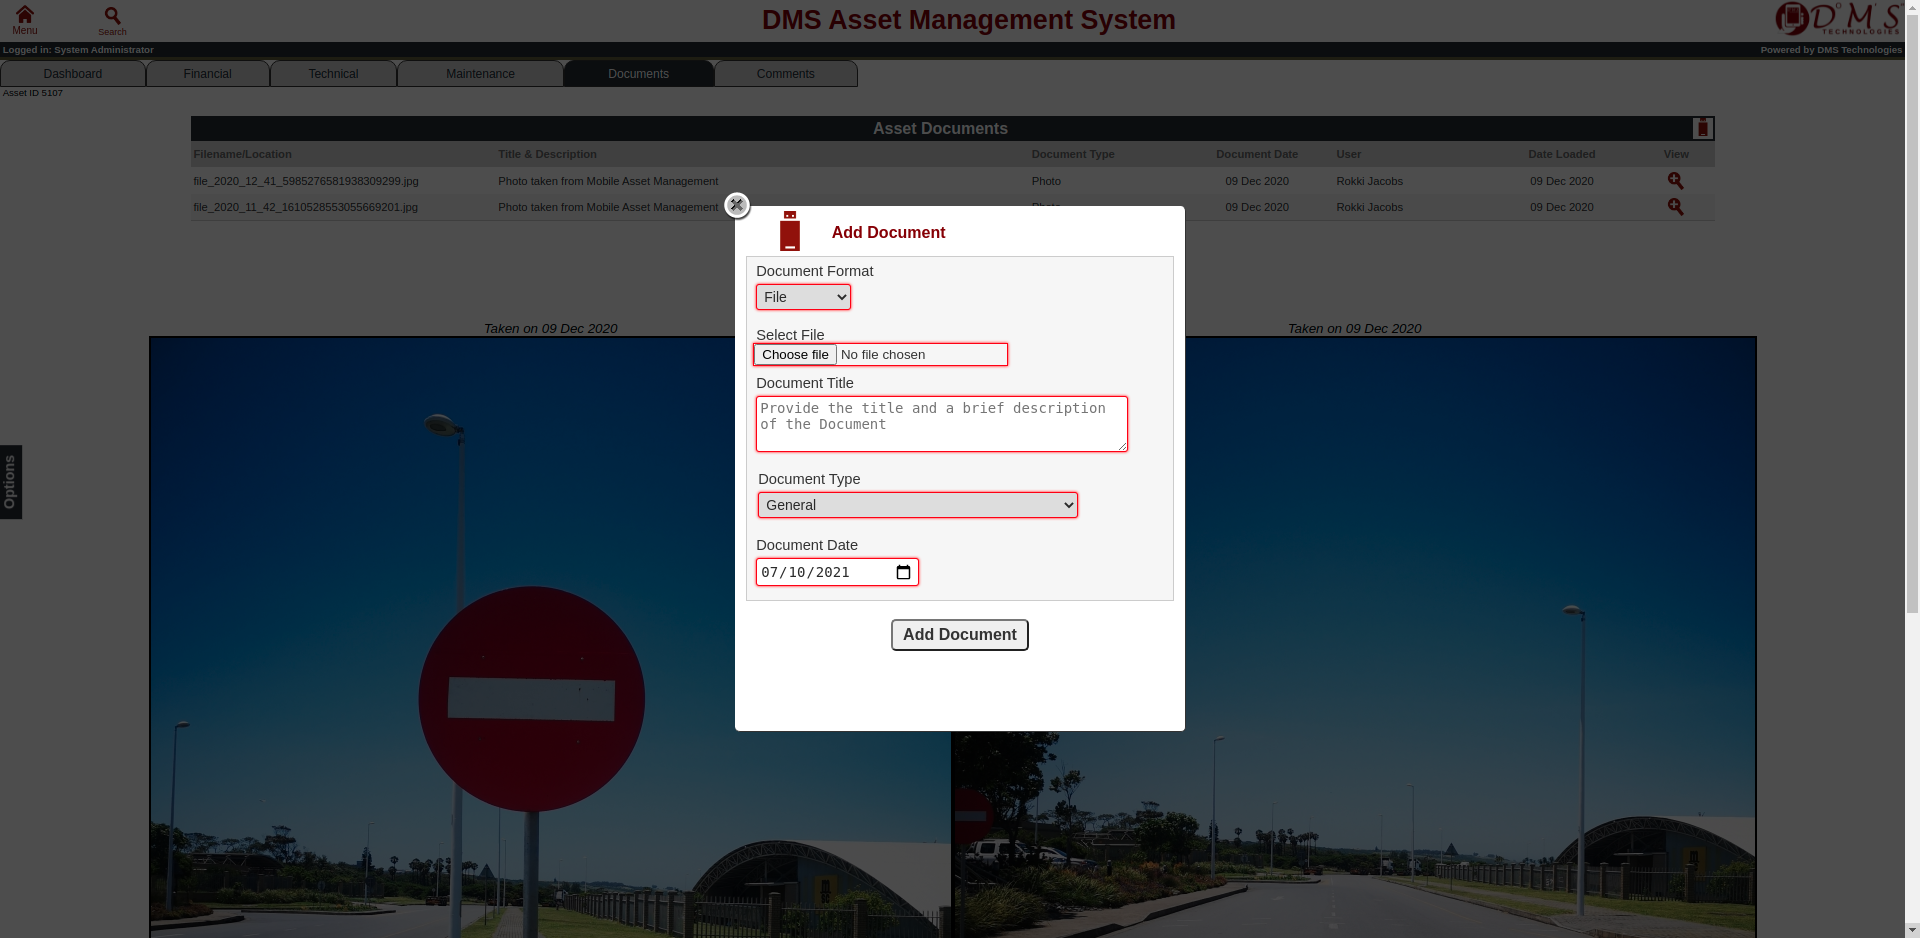
Task: Click the Filename/Location column header
Action: (242, 154)
